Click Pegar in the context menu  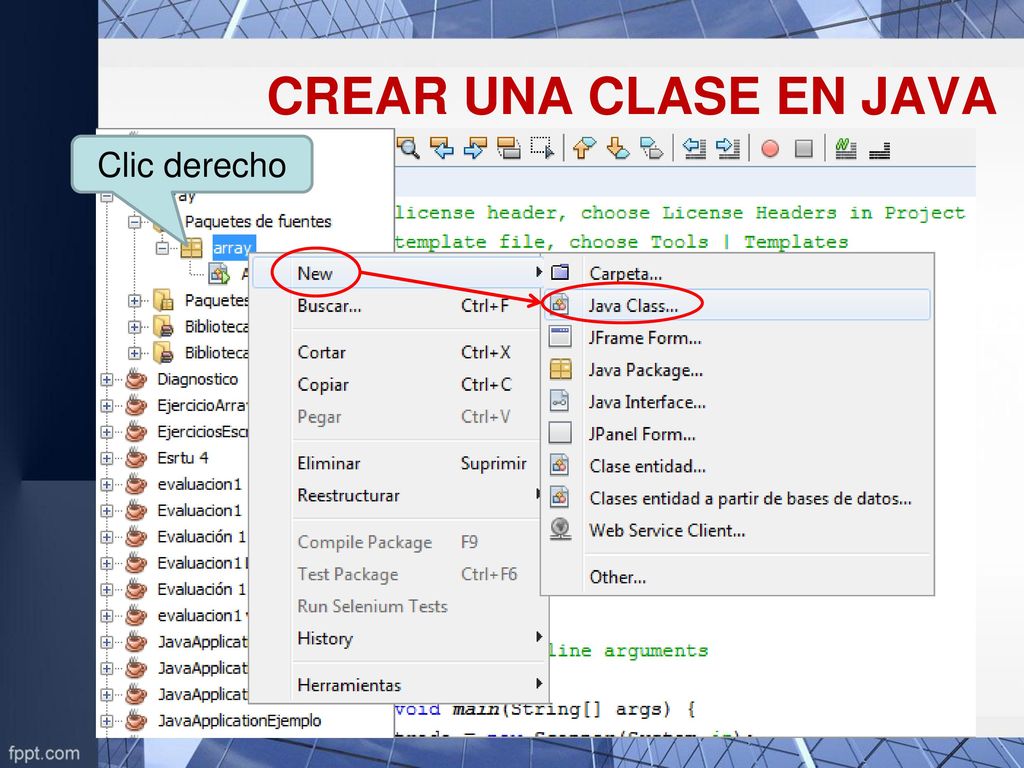[x=400, y=417]
